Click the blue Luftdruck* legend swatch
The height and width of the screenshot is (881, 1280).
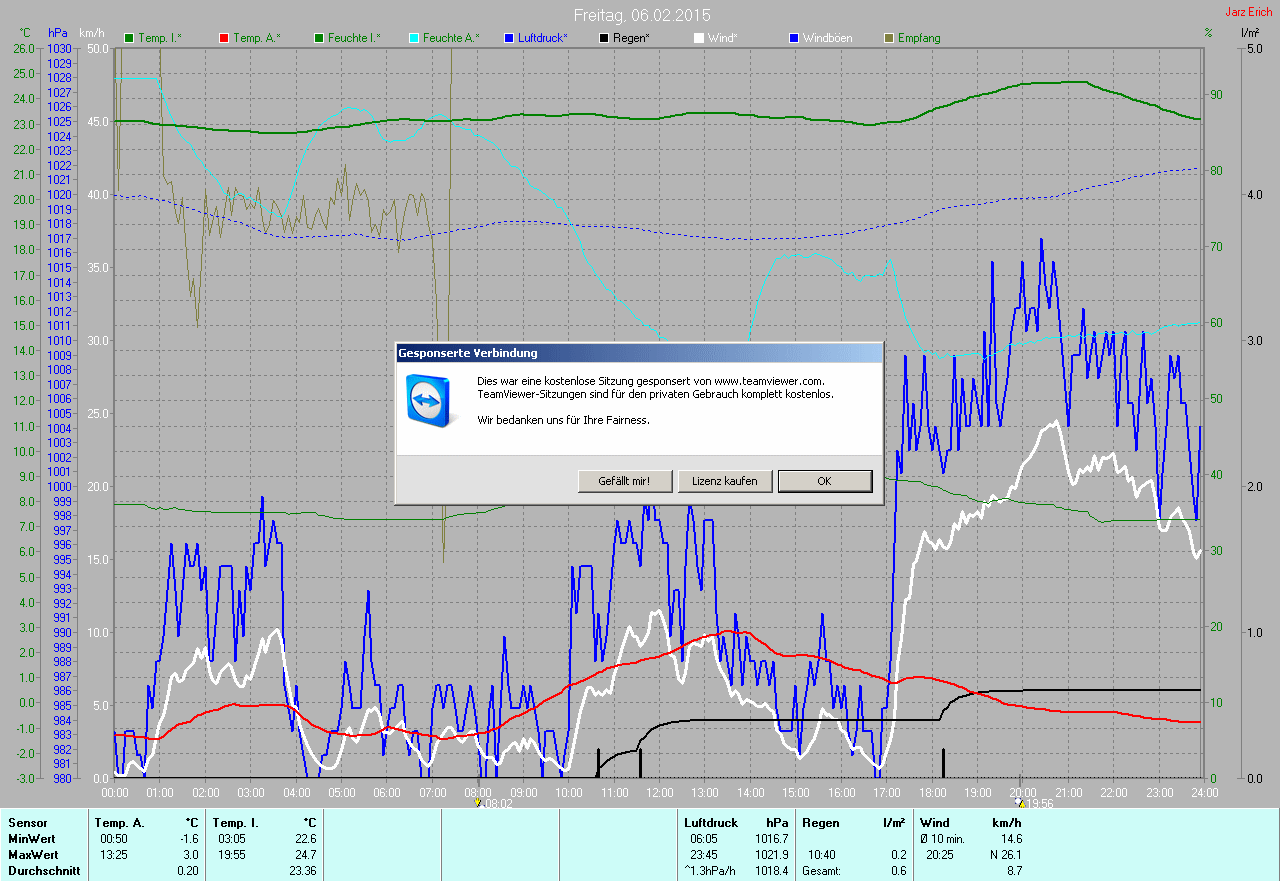point(509,38)
